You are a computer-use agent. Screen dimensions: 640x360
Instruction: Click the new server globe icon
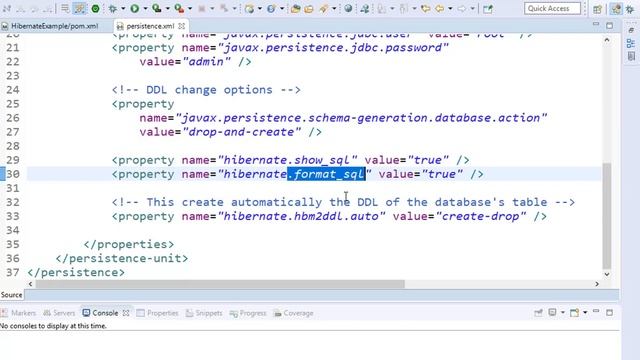[x=249, y=9]
